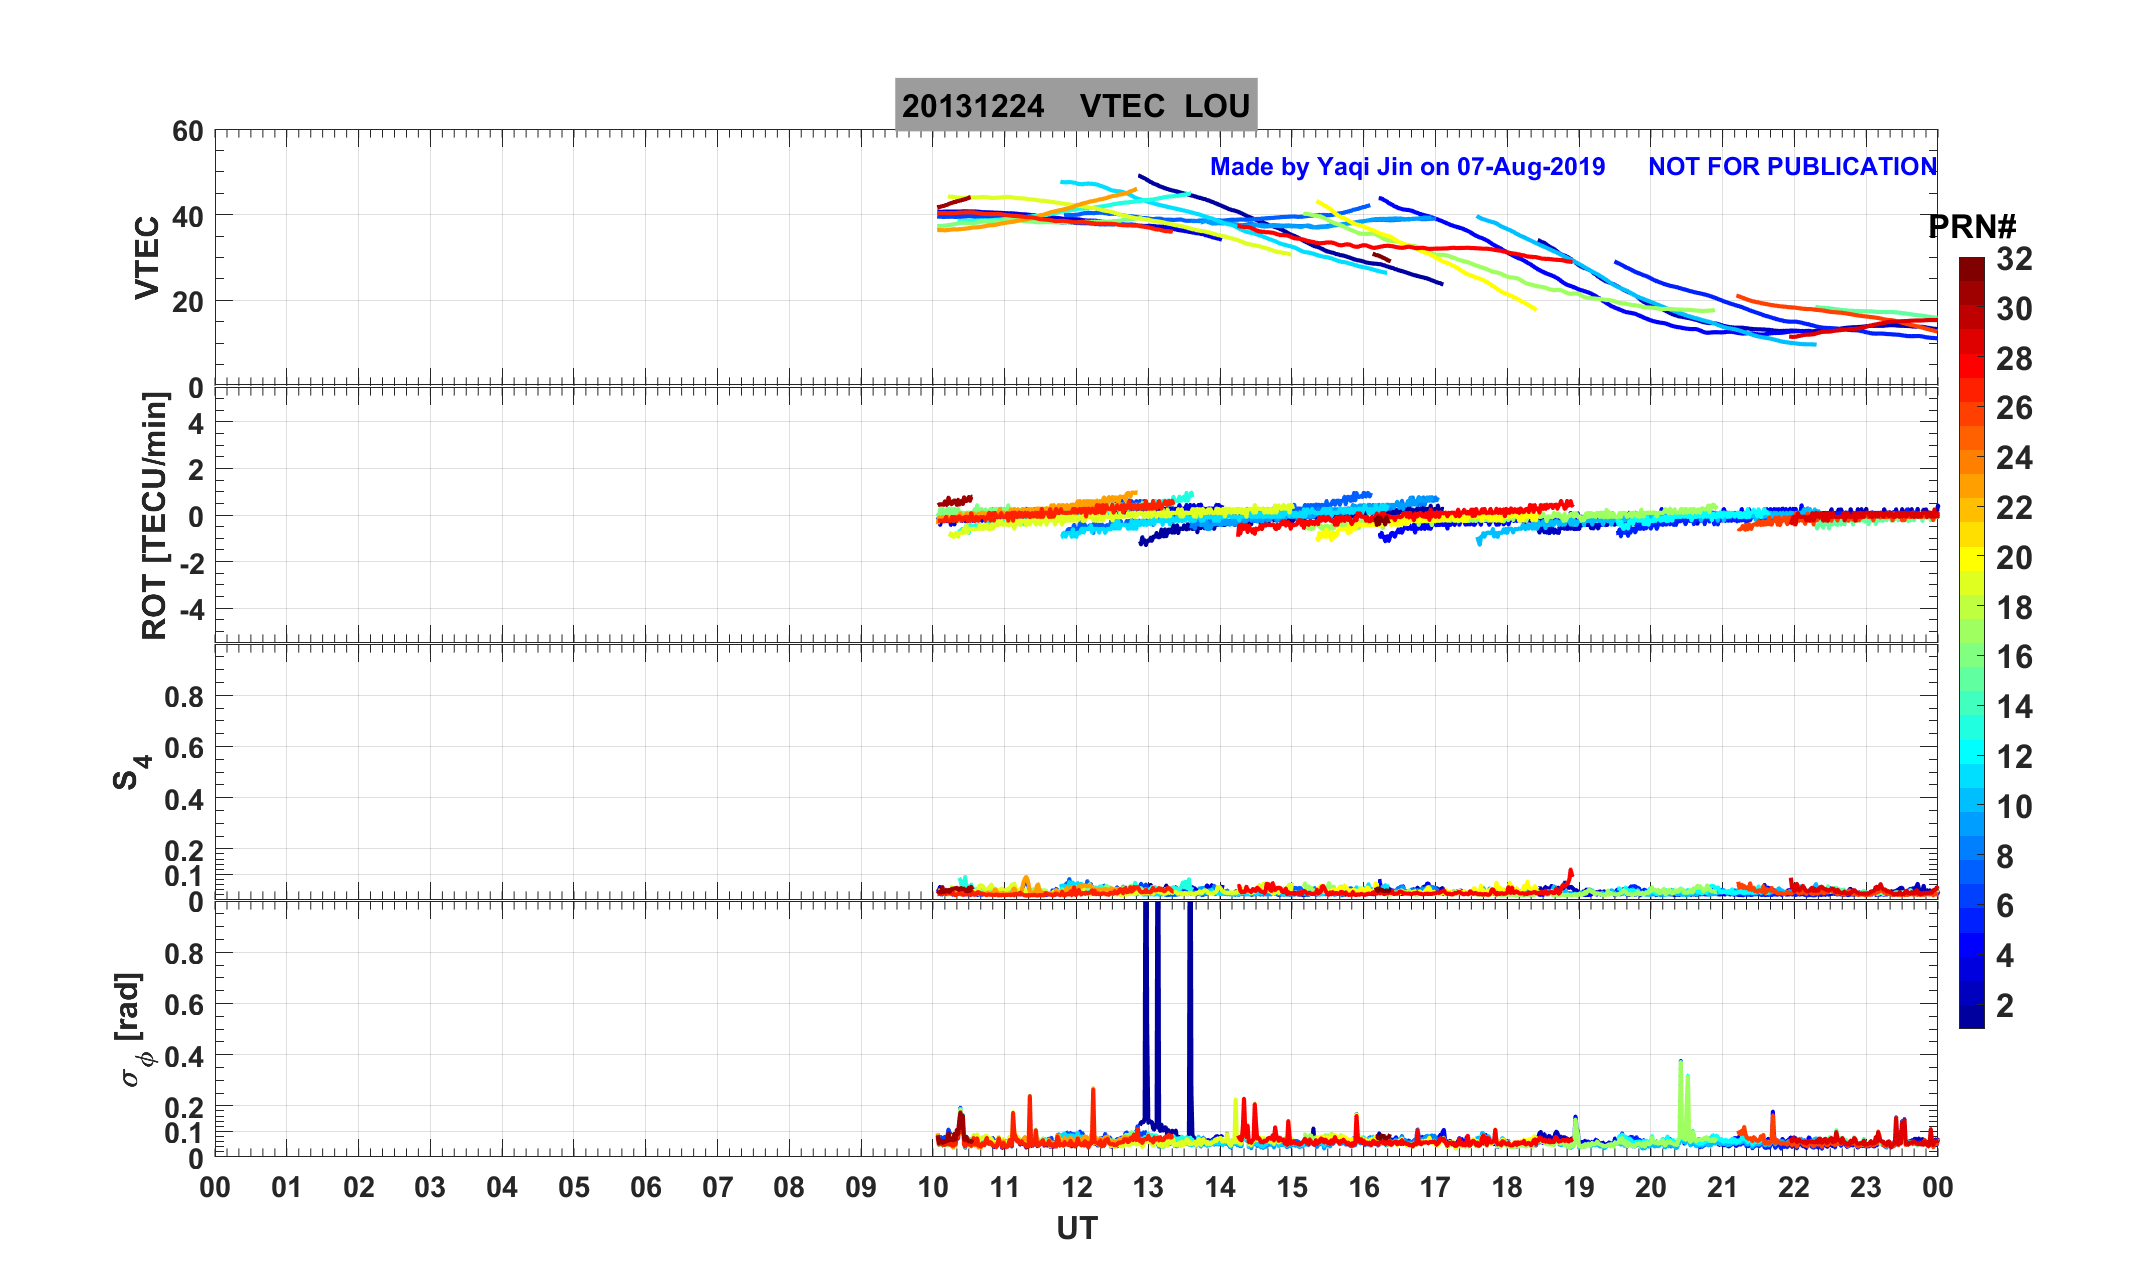Click the x-axis tick label 05
Image resolution: width=2153 pixels, height=1286 pixels.
click(x=573, y=1187)
